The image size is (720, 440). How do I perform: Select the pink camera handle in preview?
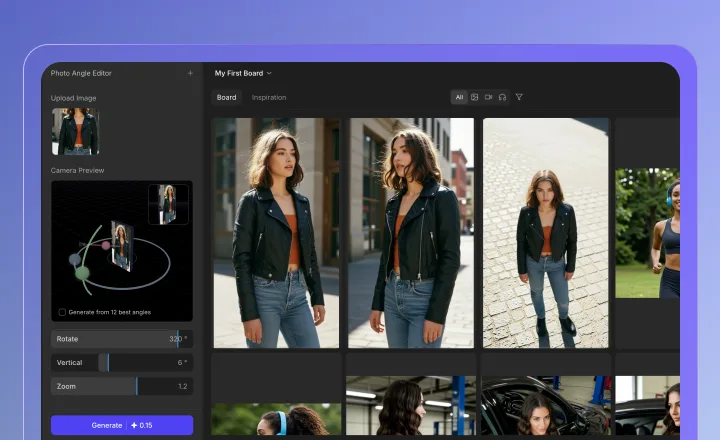pos(106,245)
